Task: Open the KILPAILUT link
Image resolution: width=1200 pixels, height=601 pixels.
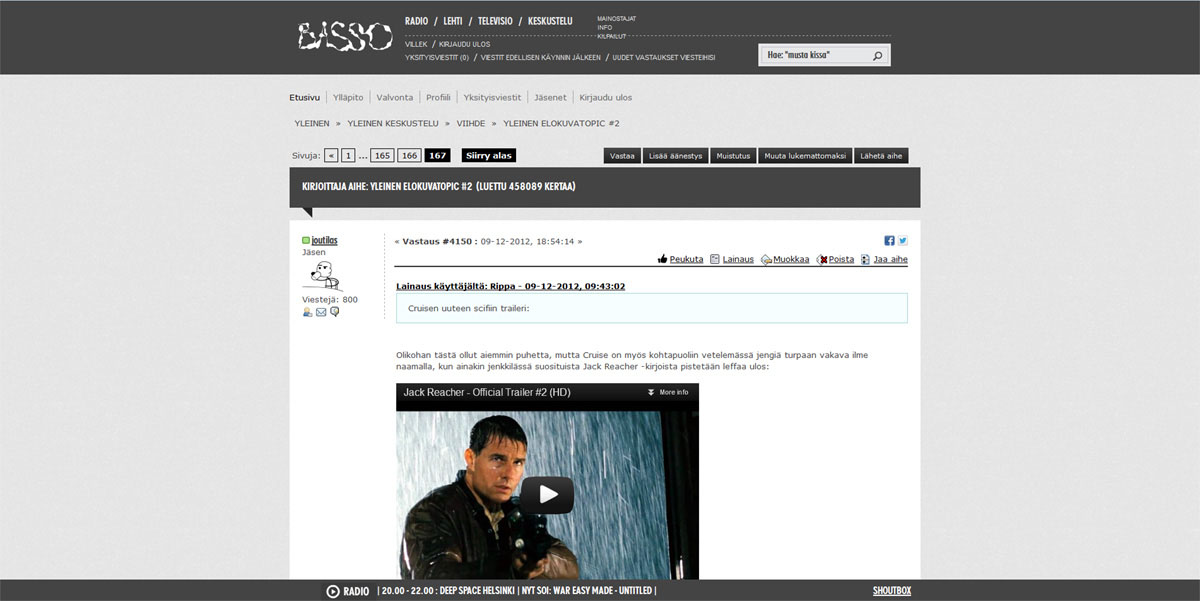Action: click(611, 36)
